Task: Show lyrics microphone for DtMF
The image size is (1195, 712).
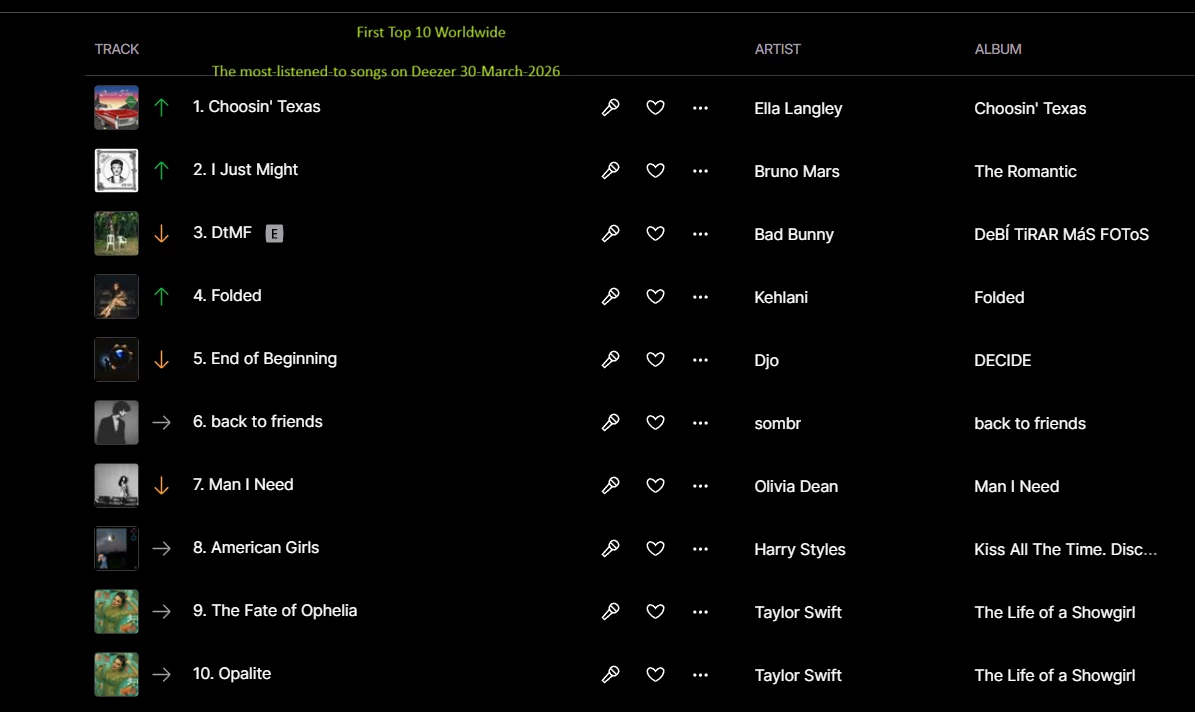Action: pos(610,233)
